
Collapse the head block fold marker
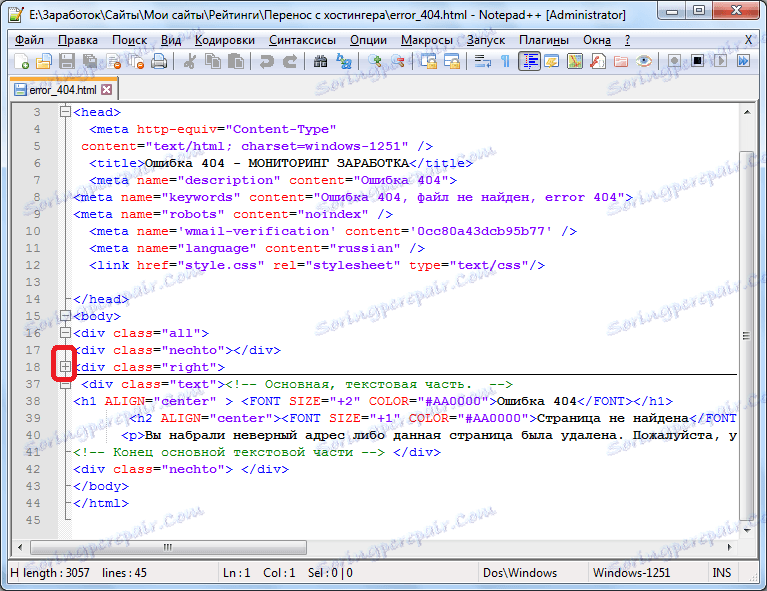(65, 112)
